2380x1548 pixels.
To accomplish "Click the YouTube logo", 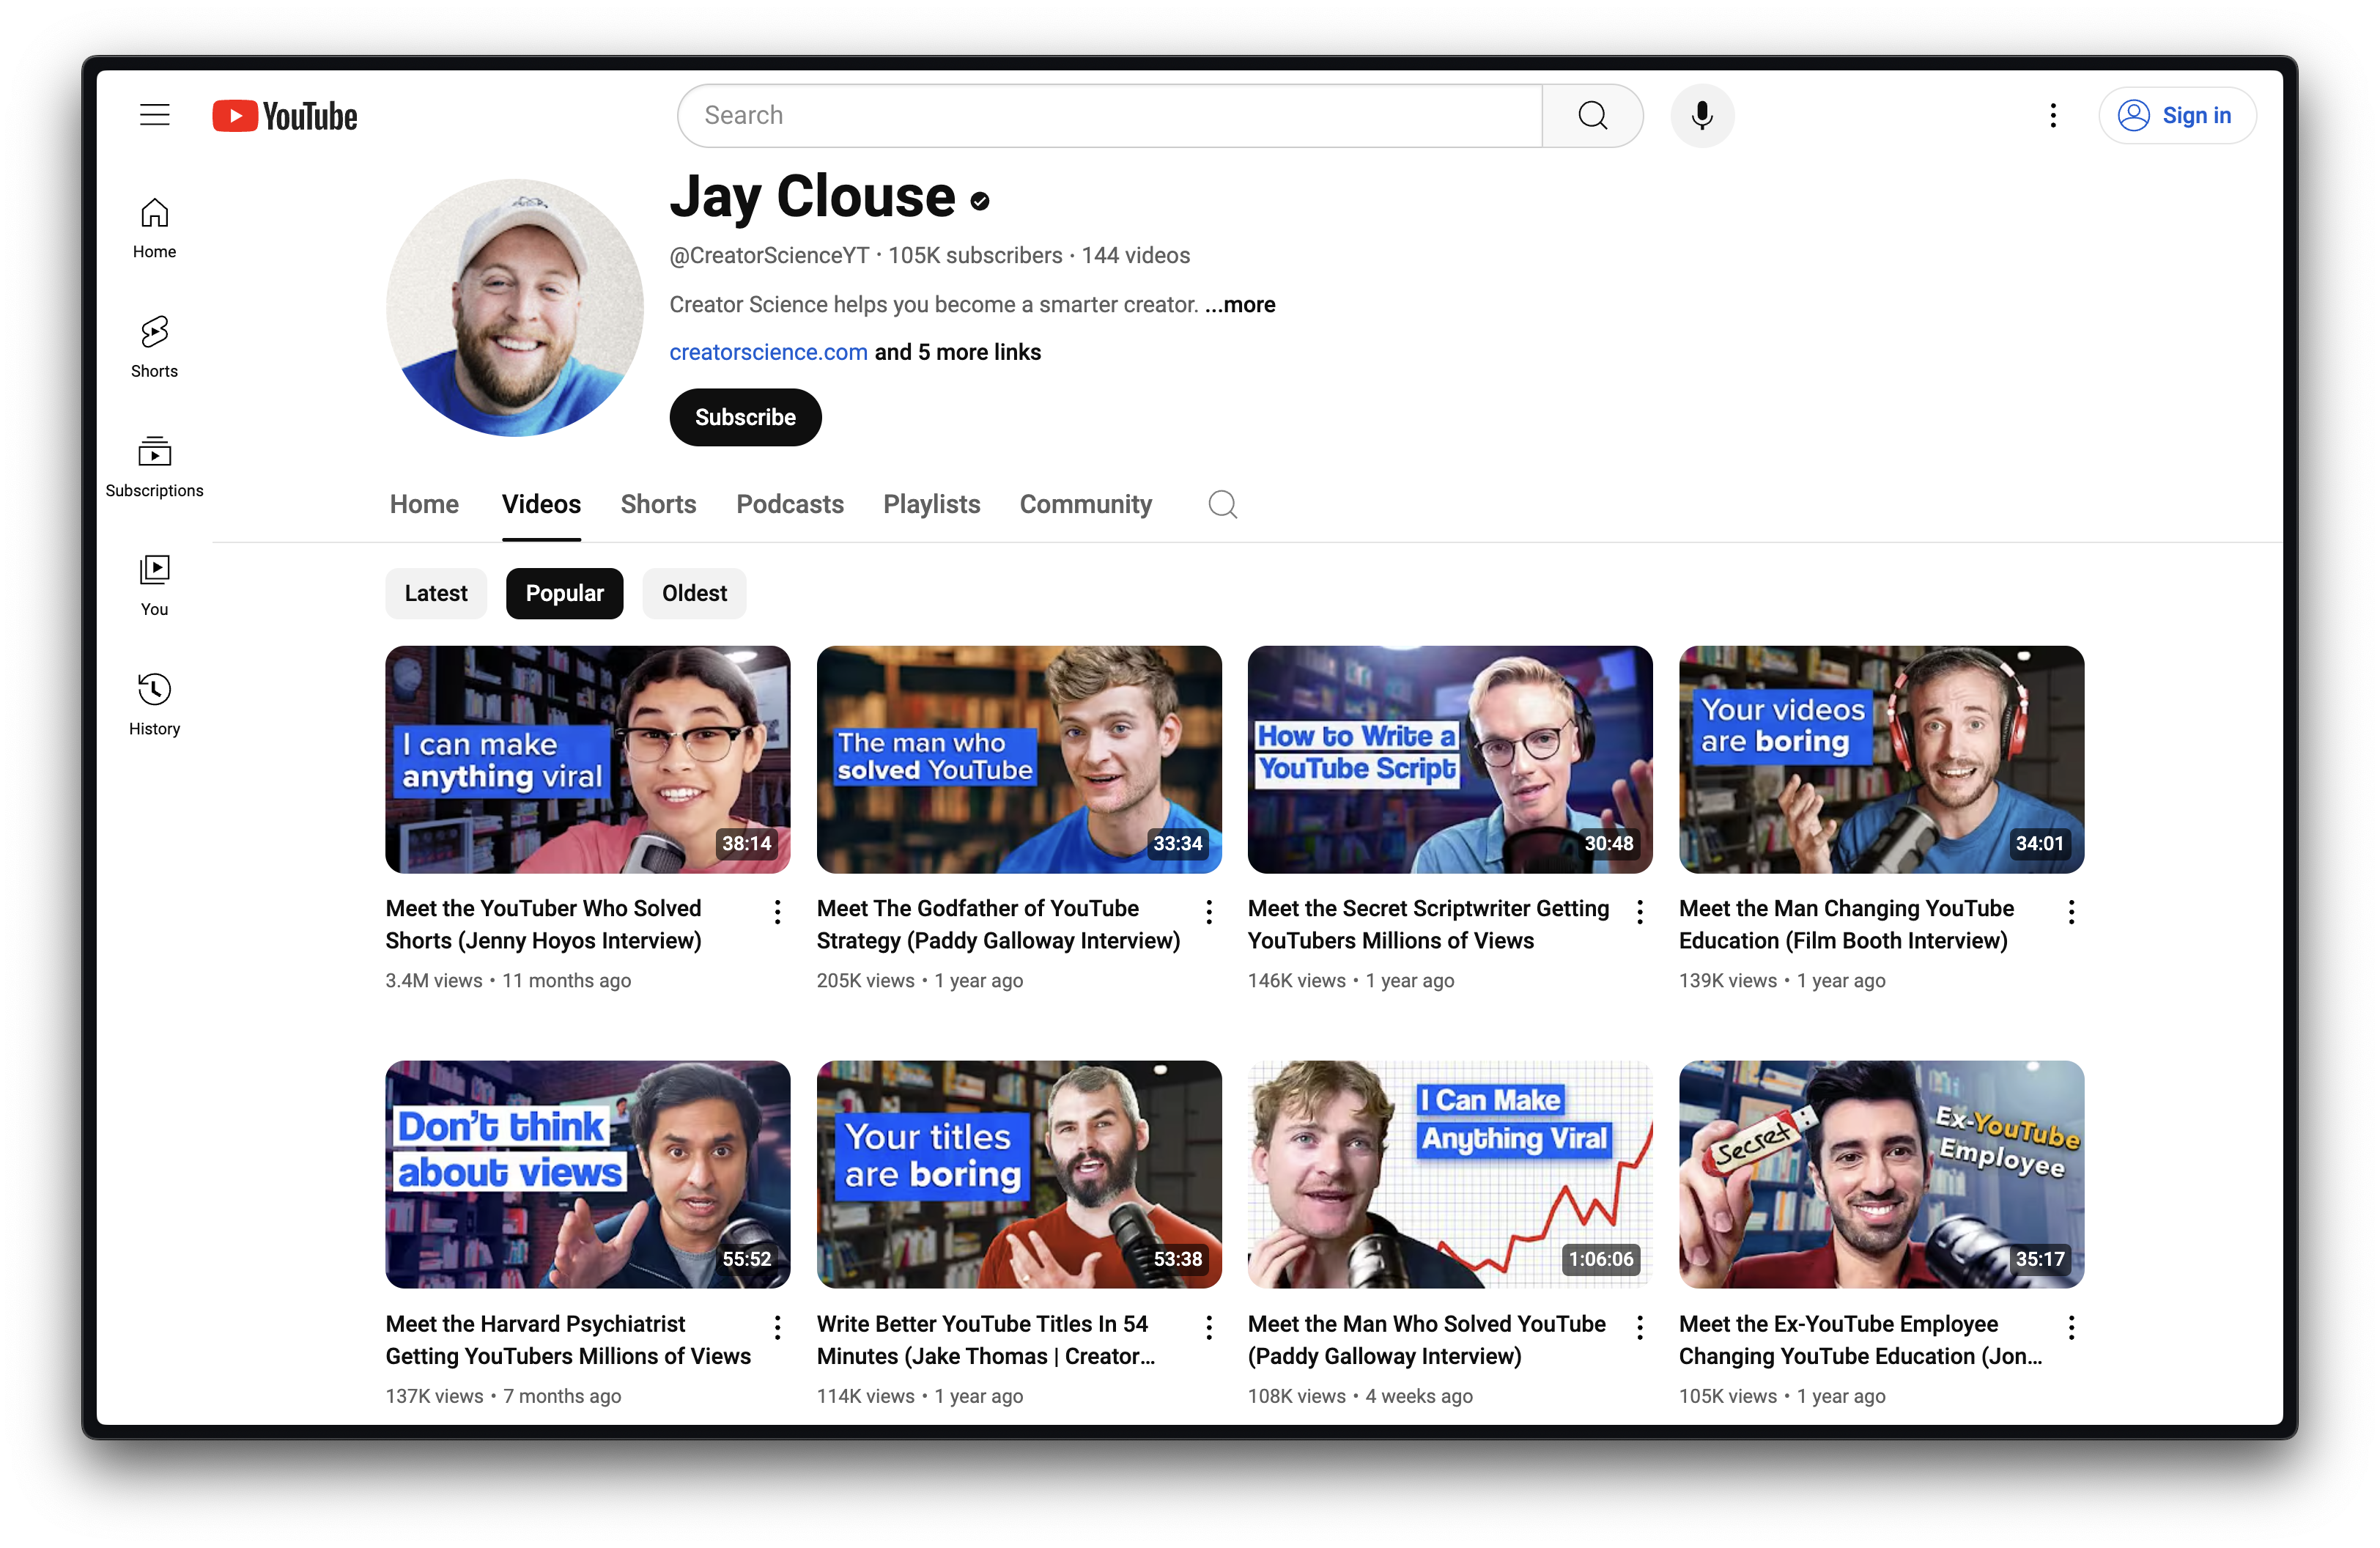I will coord(285,116).
